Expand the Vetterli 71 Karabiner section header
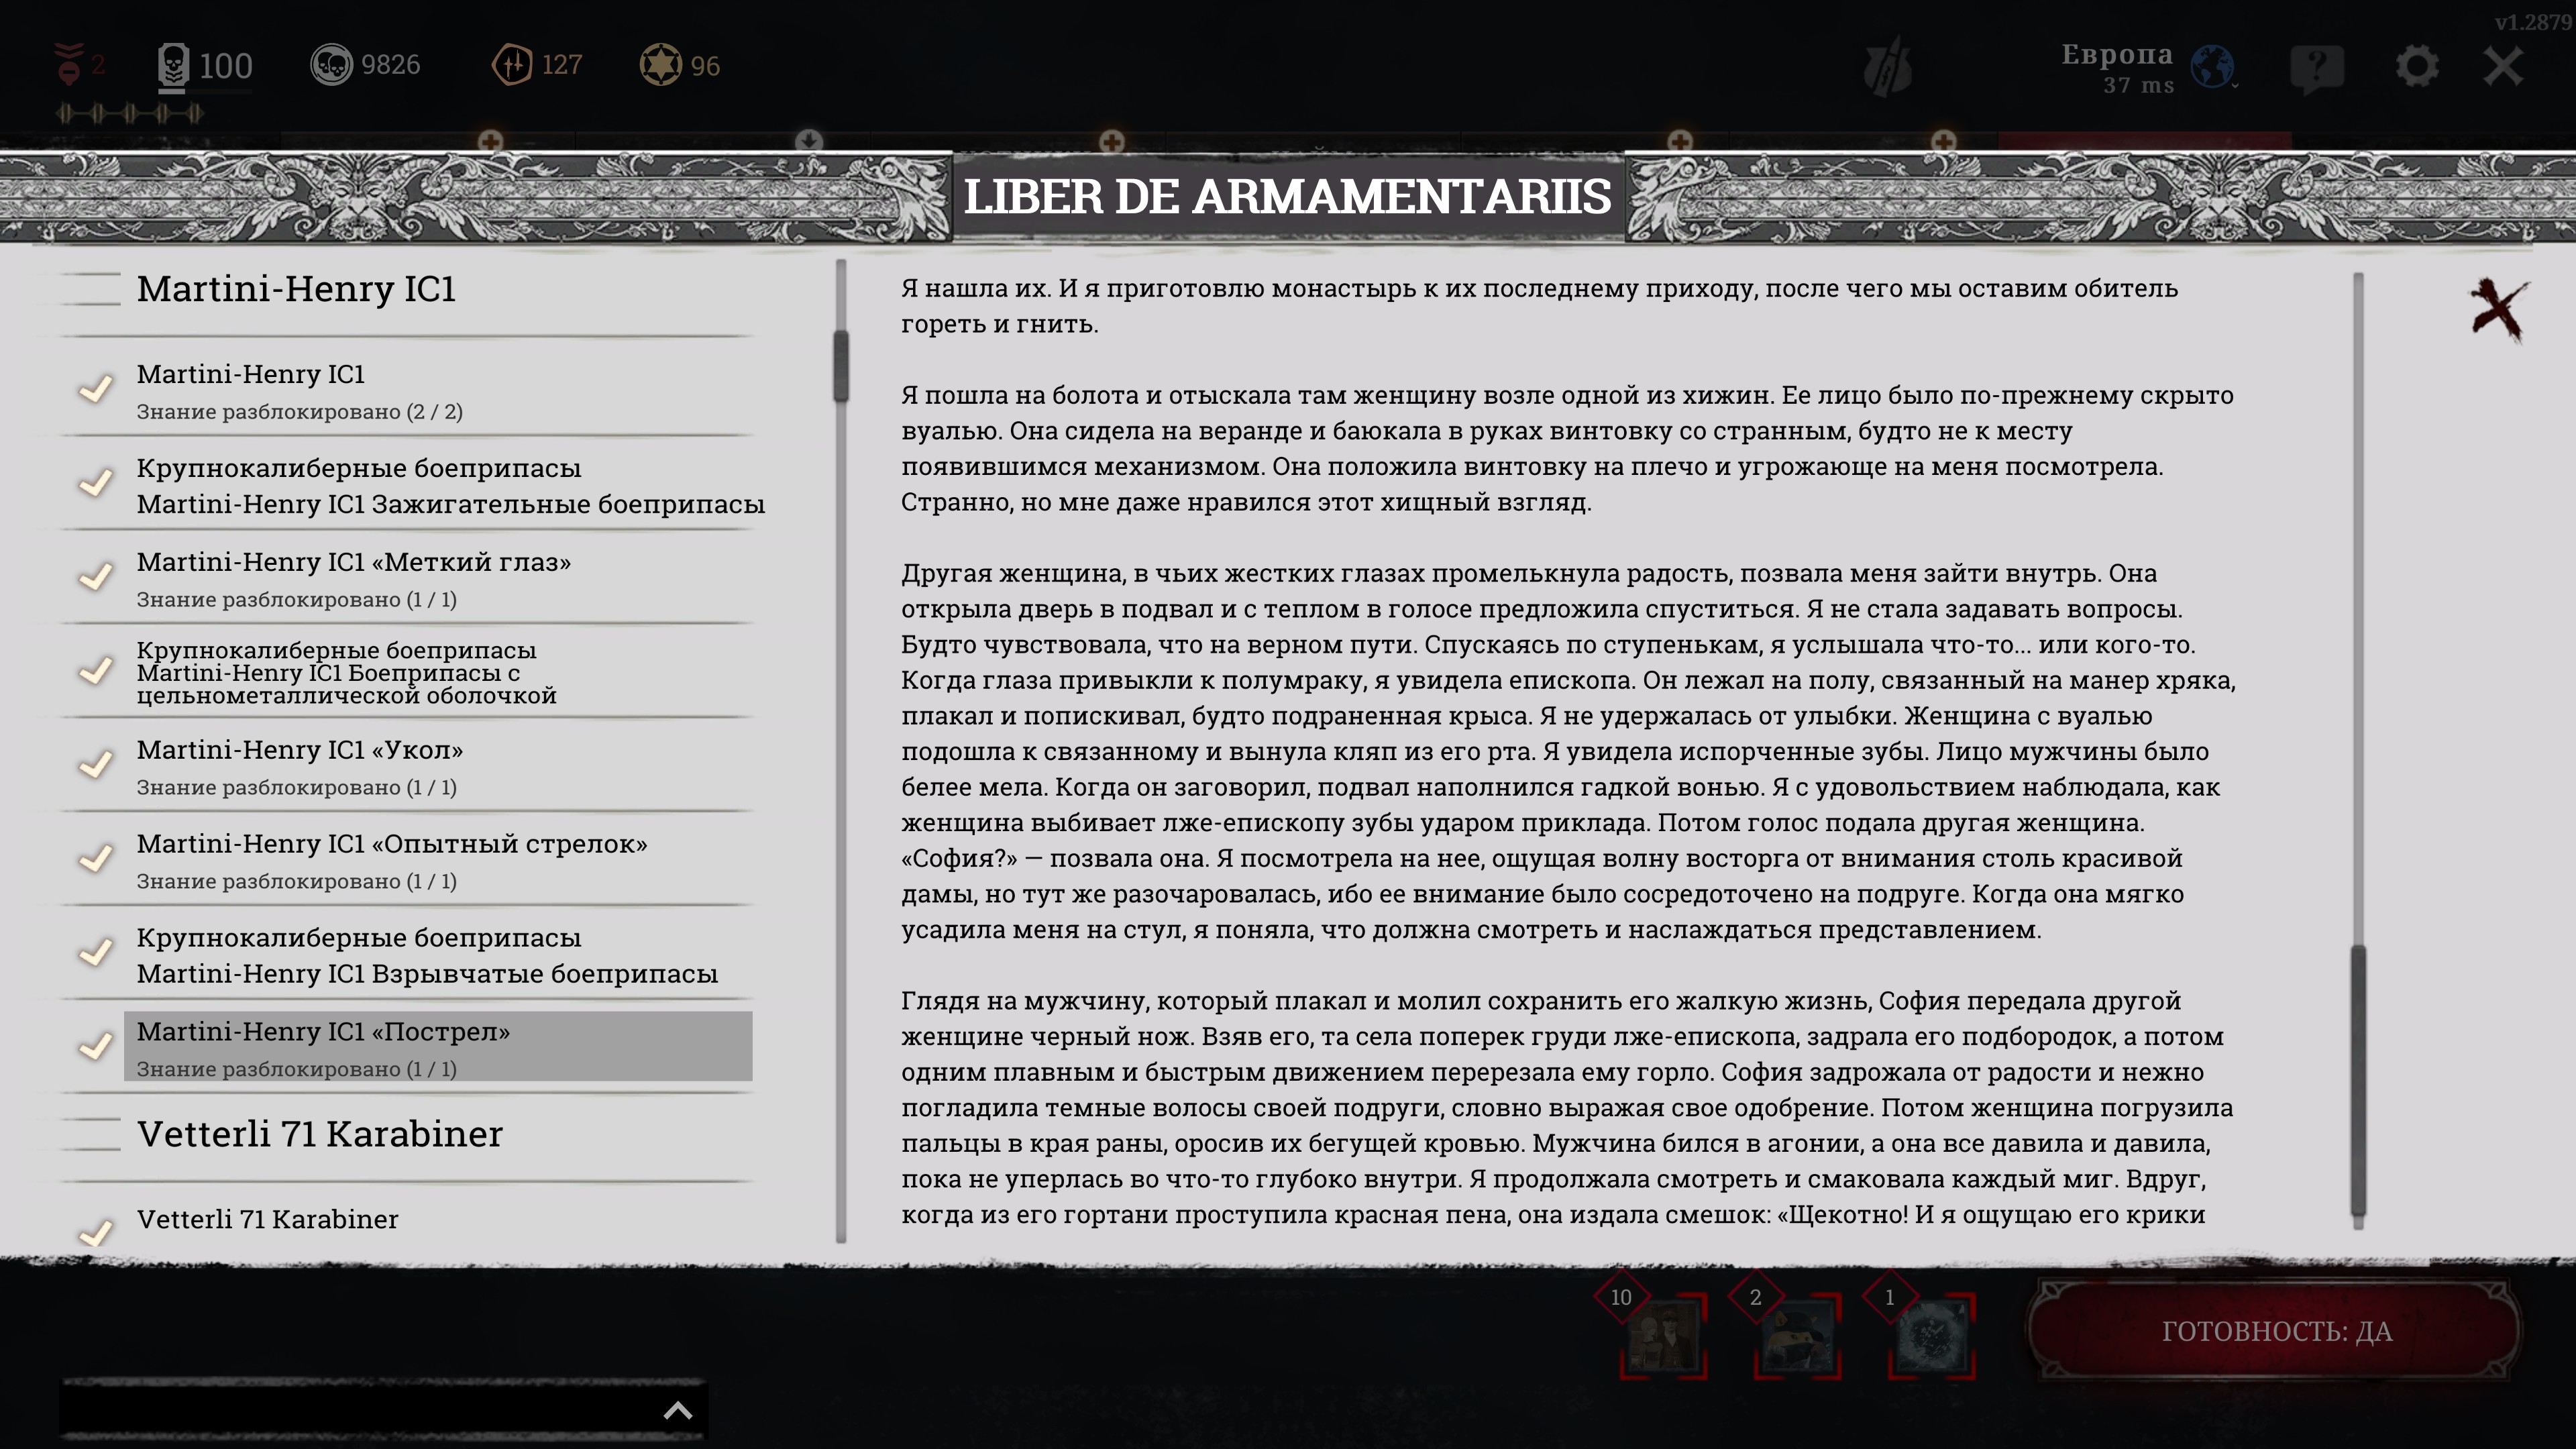The width and height of the screenshot is (2576, 1449). (320, 1134)
